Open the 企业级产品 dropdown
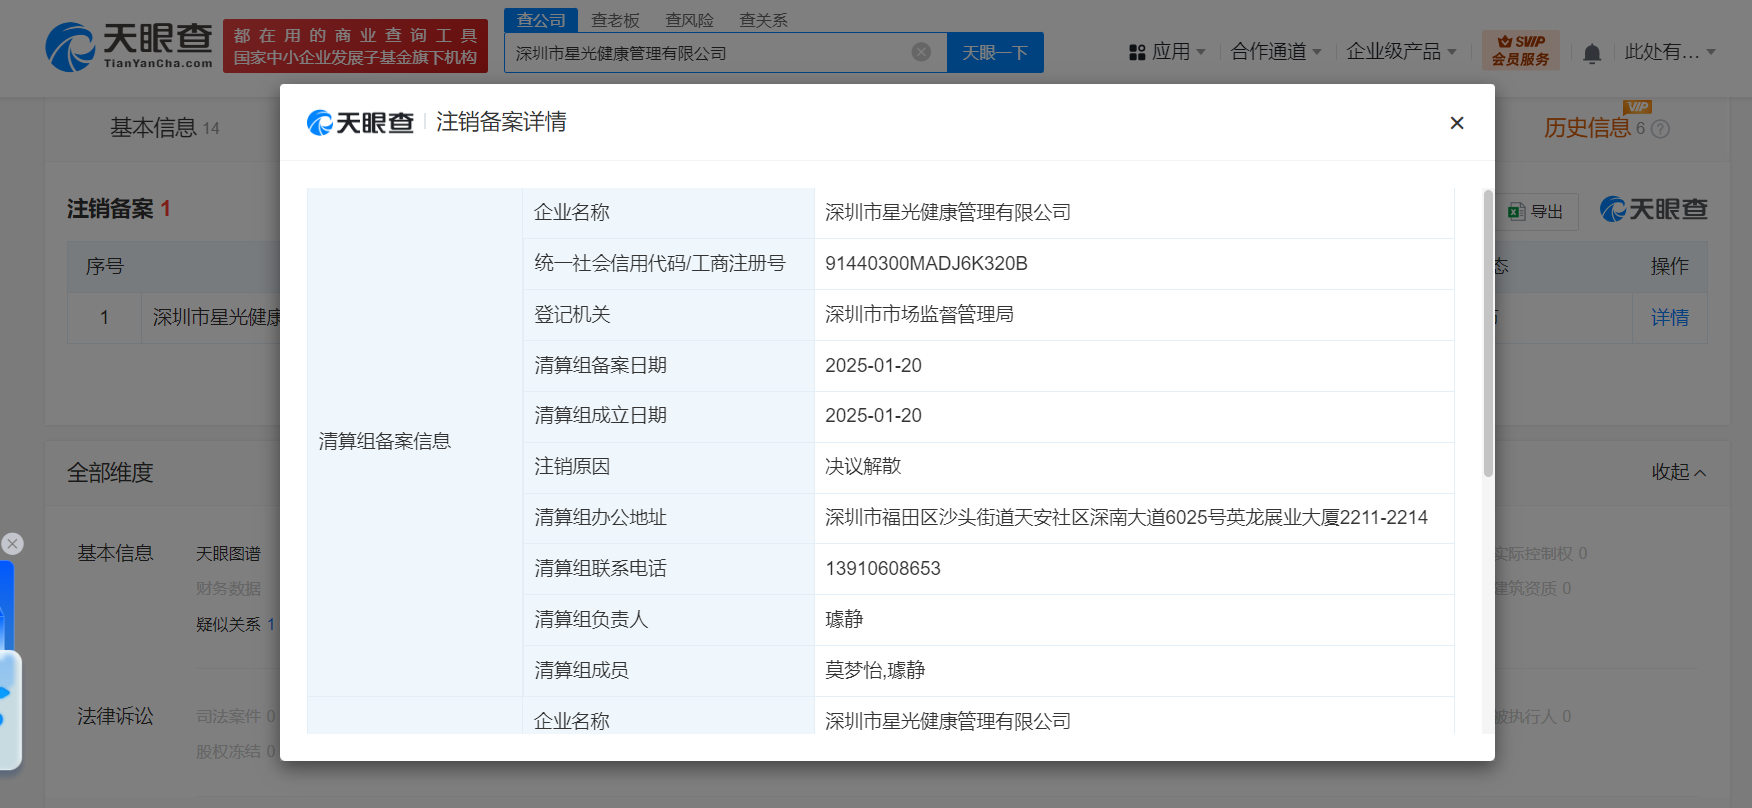This screenshot has height=808, width=1752. (1401, 52)
